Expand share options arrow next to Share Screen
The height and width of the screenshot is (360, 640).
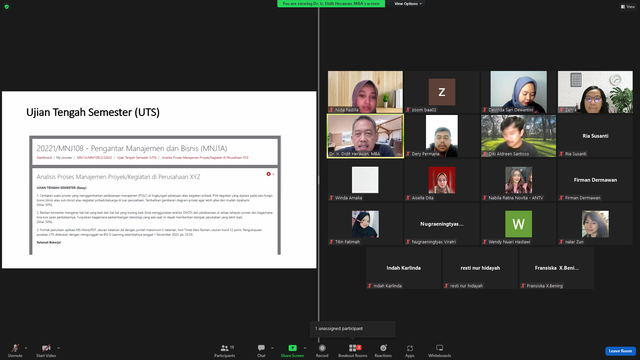304,348
